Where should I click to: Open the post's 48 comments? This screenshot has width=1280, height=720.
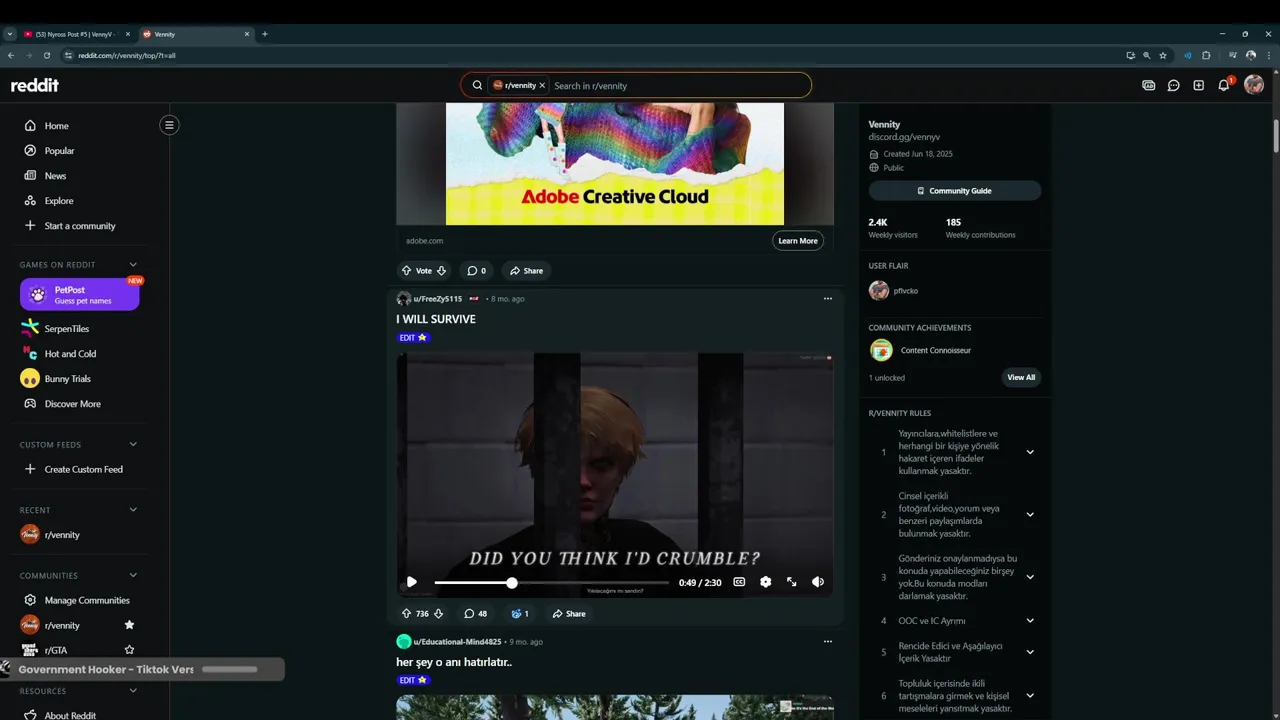click(x=476, y=613)
